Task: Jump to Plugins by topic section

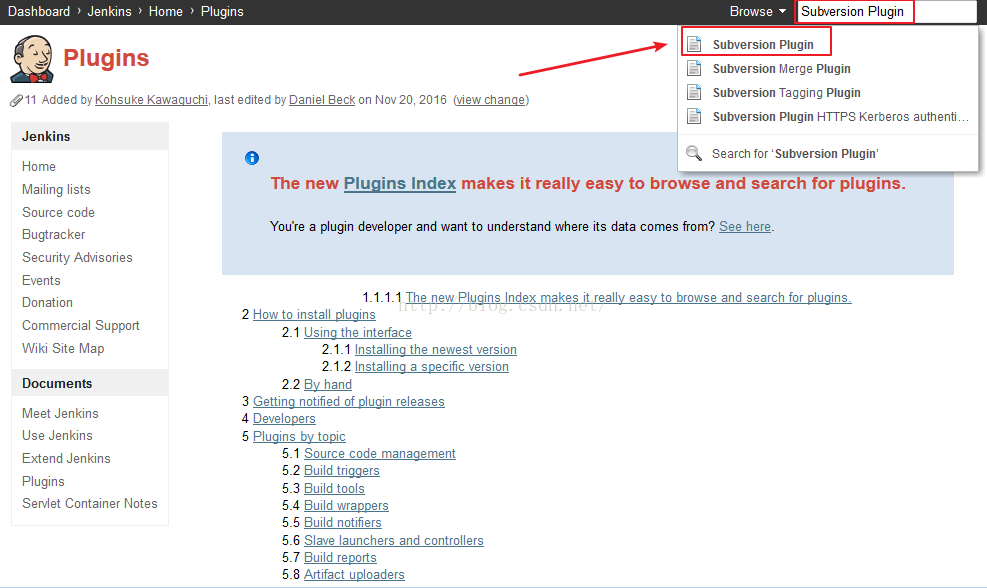Action: [x=299, y=436]
